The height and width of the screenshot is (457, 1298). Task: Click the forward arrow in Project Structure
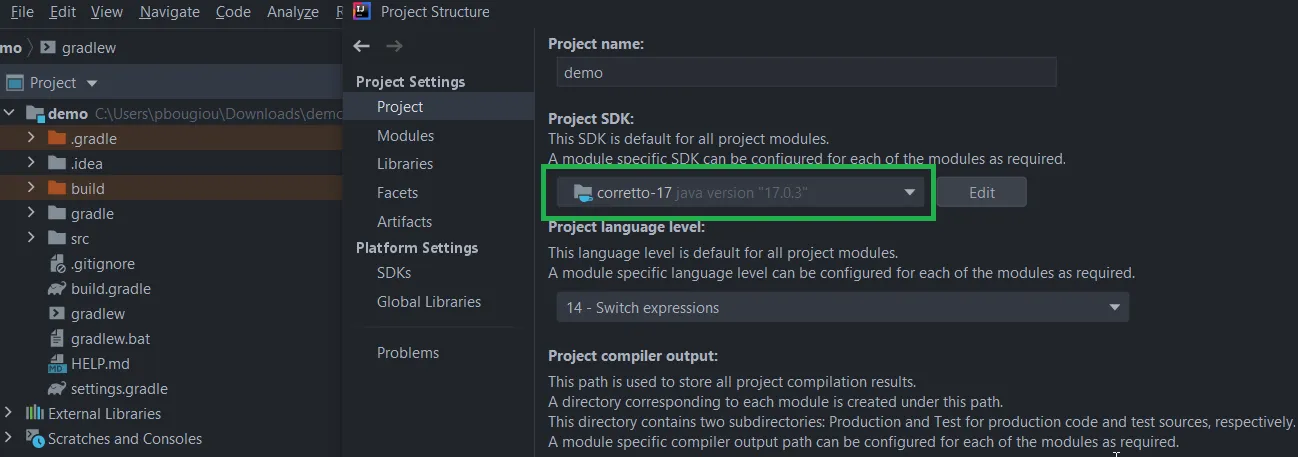tap(394, 46)
